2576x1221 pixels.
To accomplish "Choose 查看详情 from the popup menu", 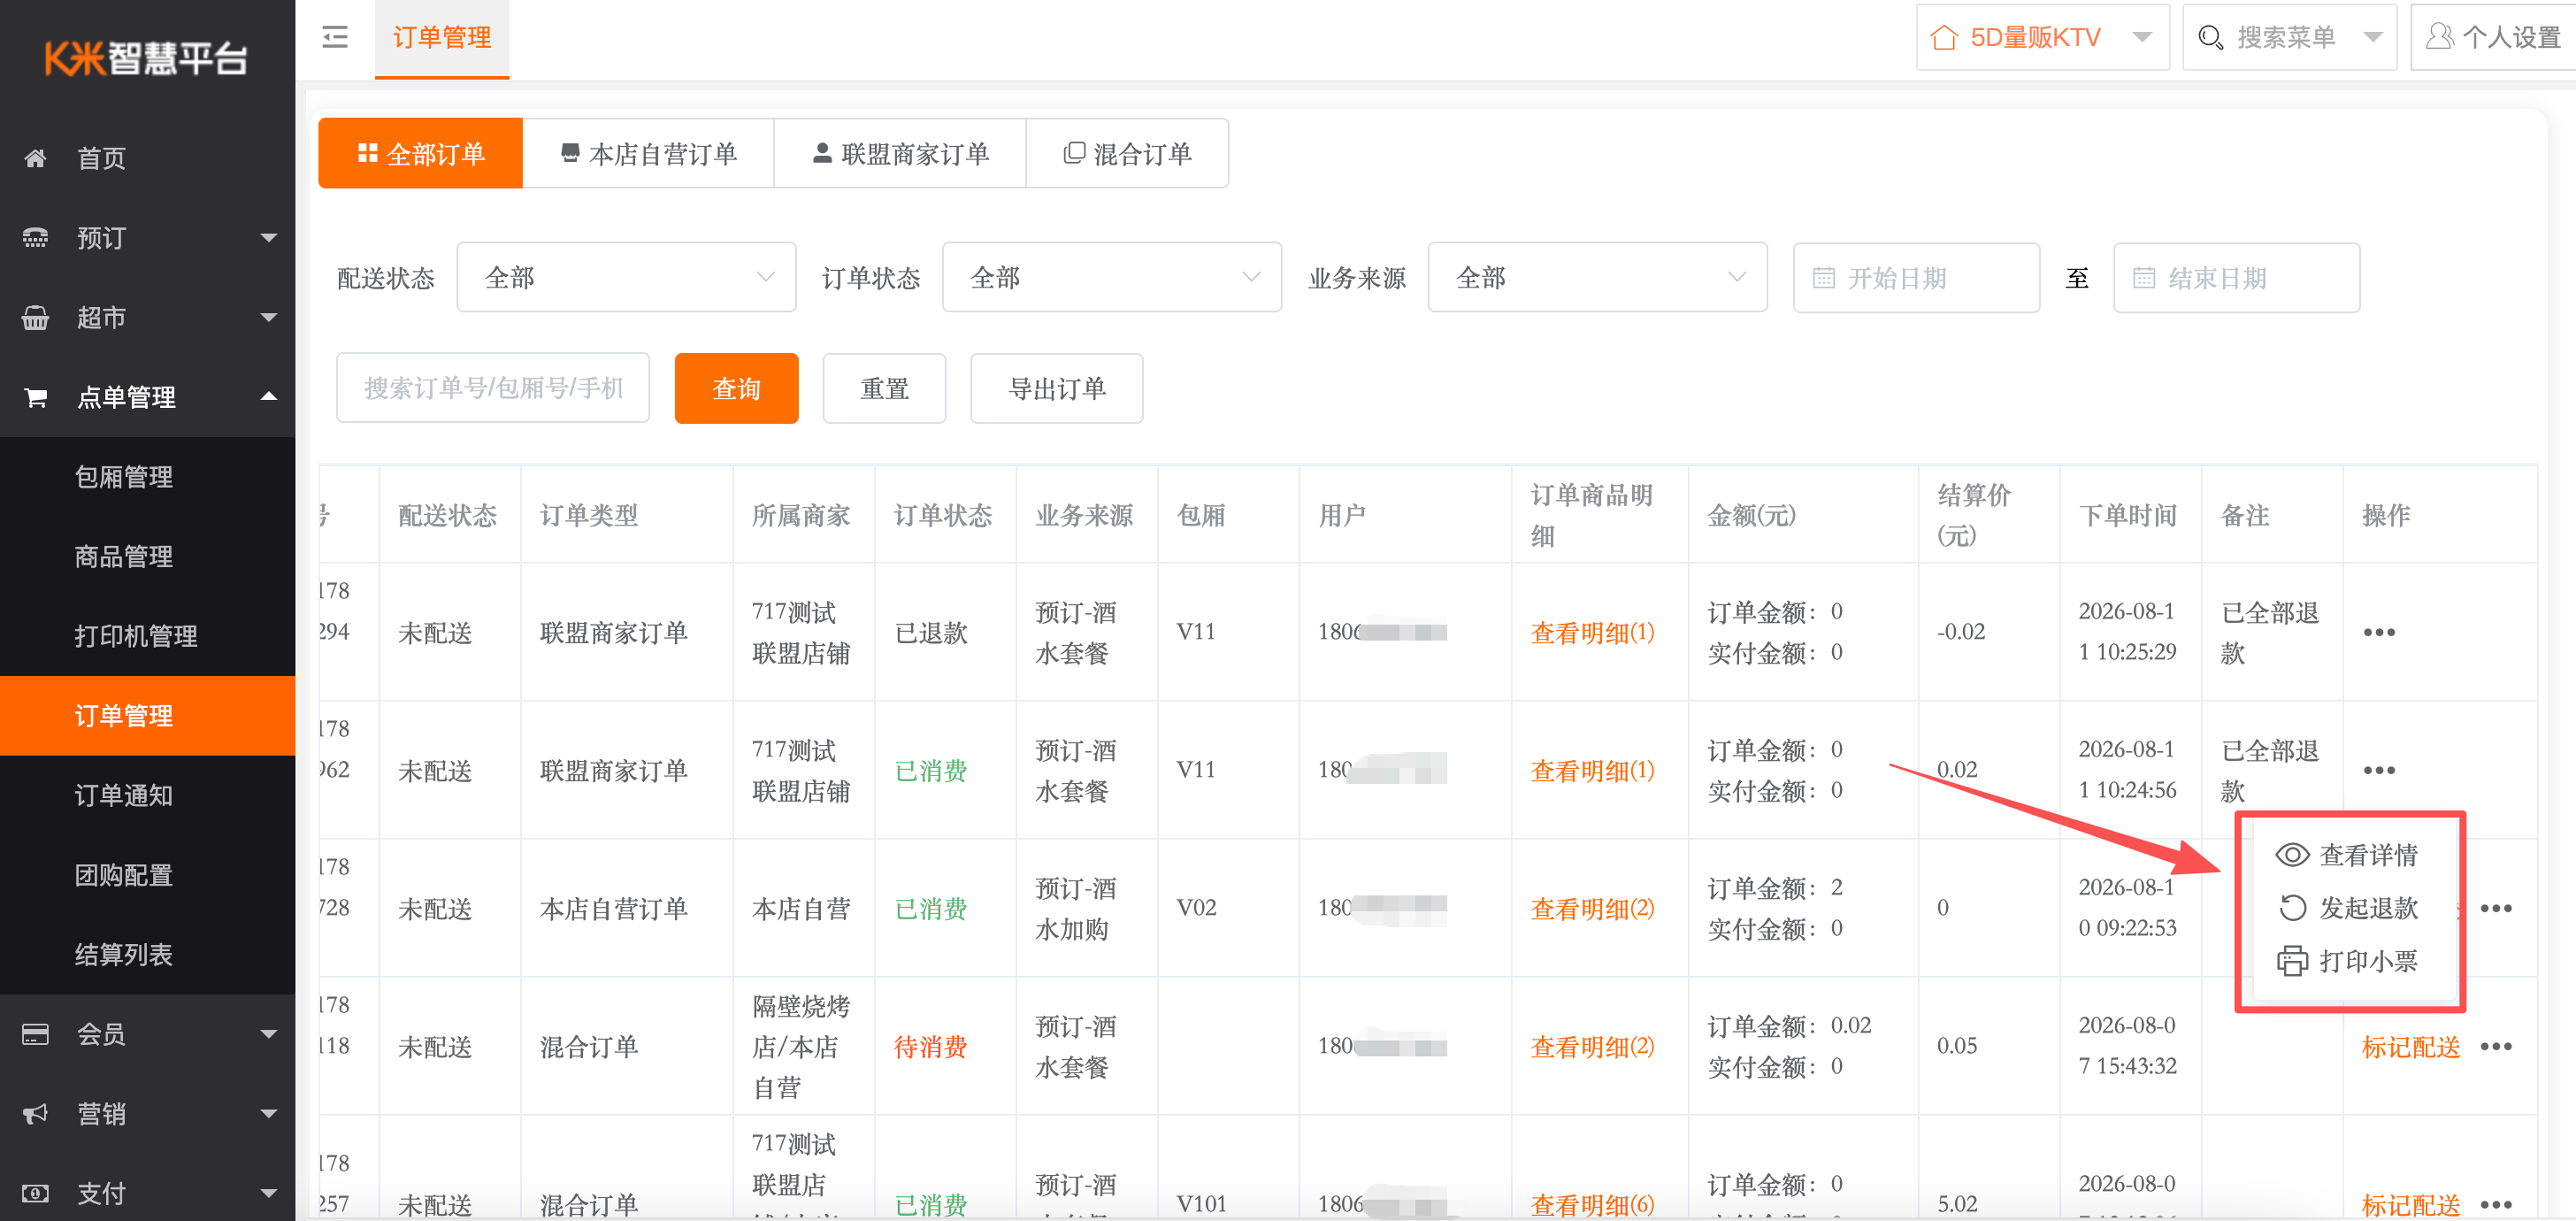I will [2347, 855].
